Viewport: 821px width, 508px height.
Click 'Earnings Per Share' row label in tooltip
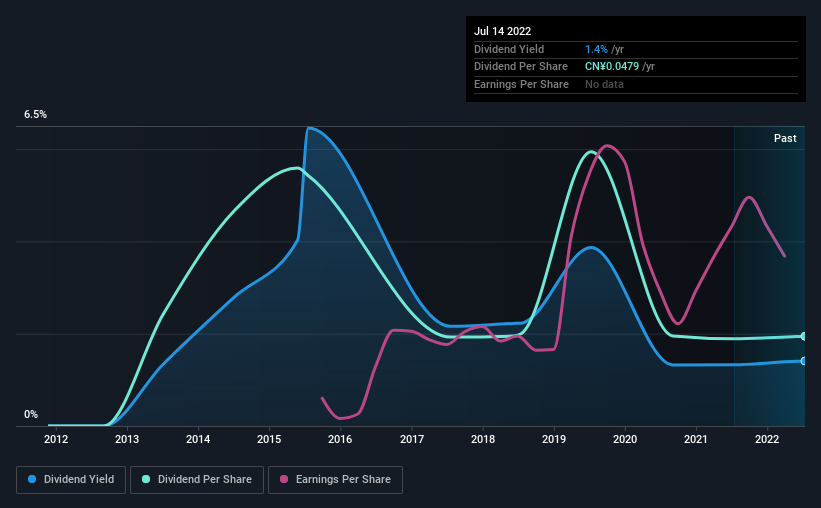(x=521, y=84)
